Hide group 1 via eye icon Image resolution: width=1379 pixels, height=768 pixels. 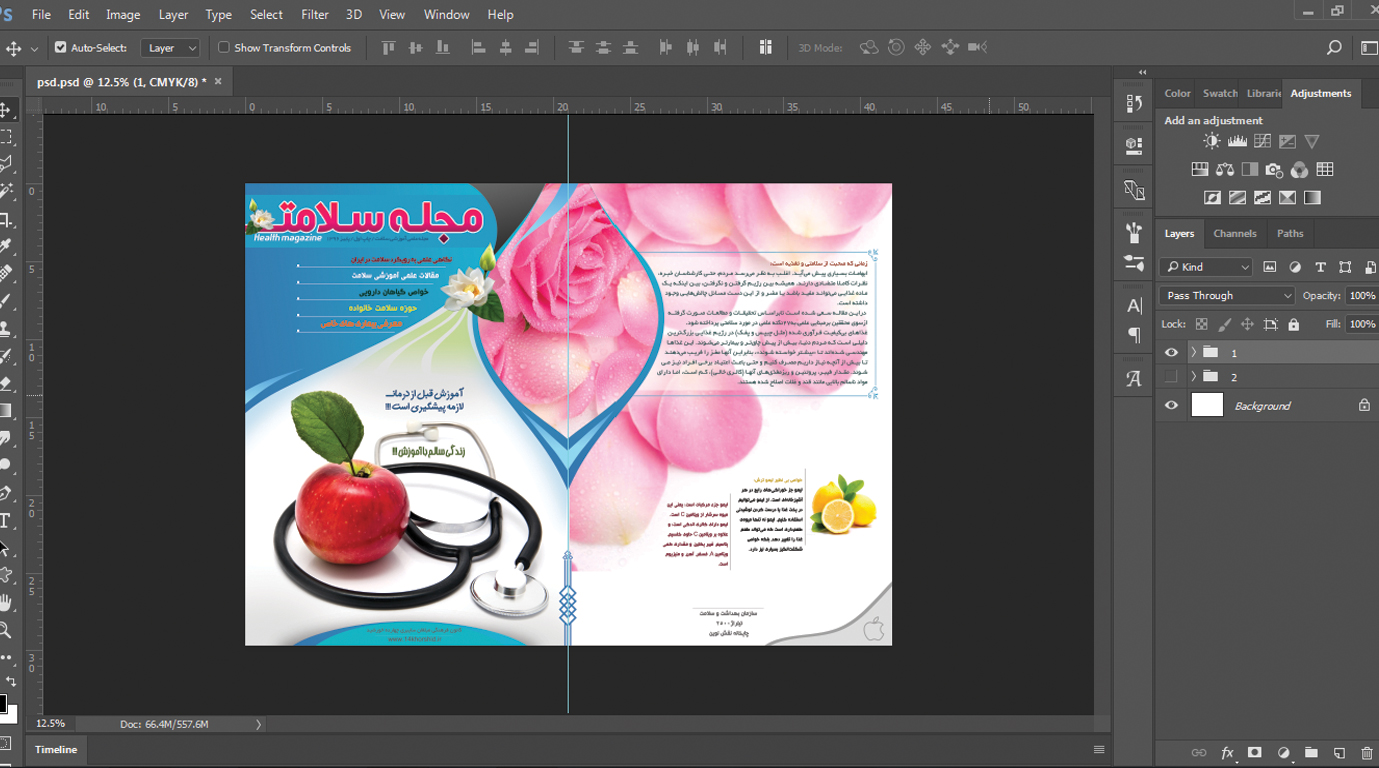pyautogui.click(x=1171, y=353)
